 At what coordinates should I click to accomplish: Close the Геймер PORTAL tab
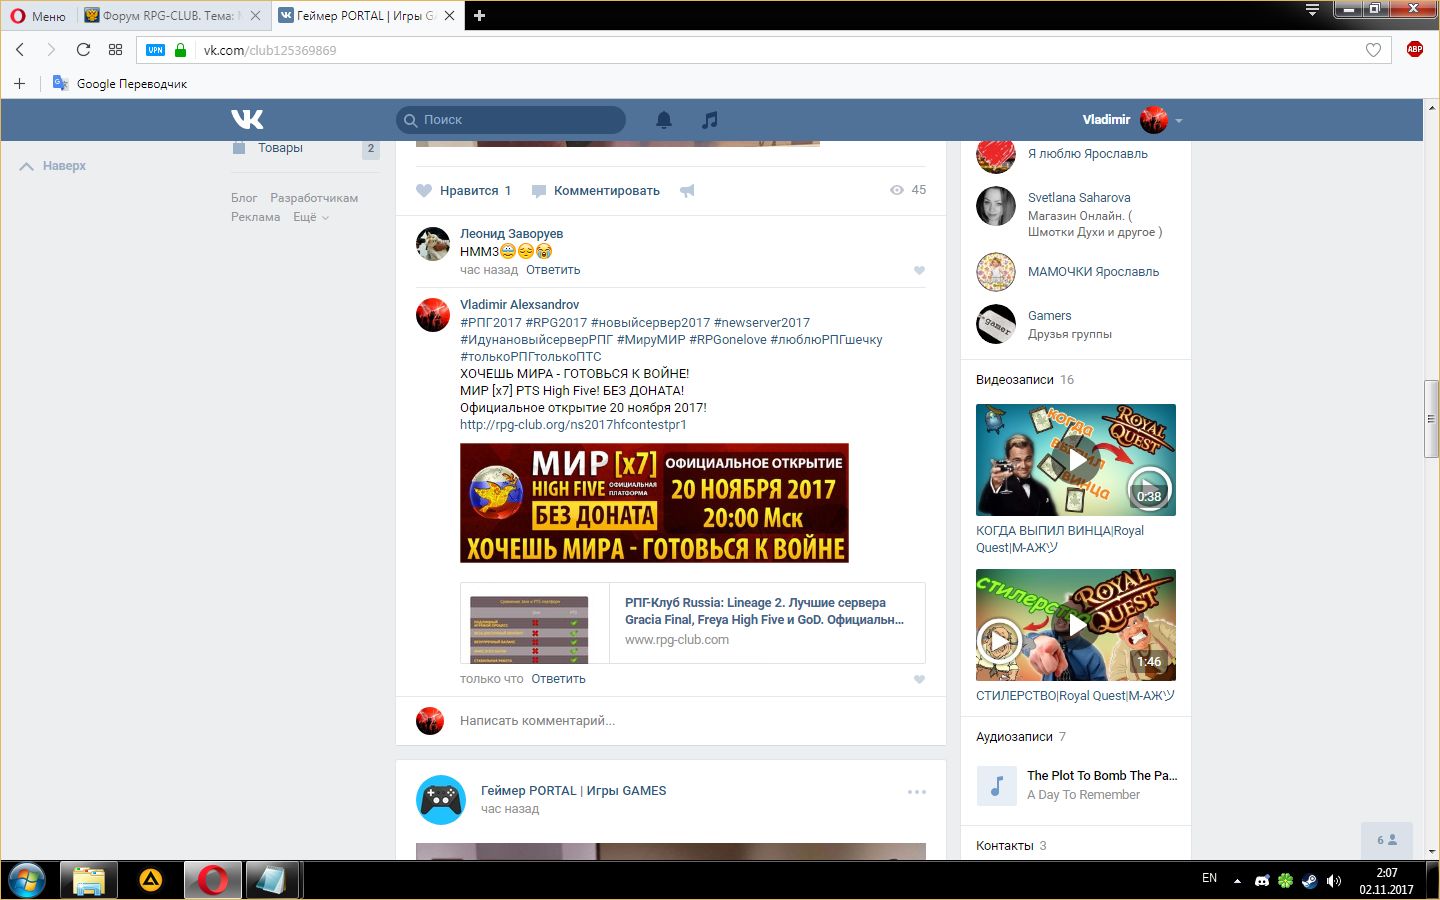[449, 16]
